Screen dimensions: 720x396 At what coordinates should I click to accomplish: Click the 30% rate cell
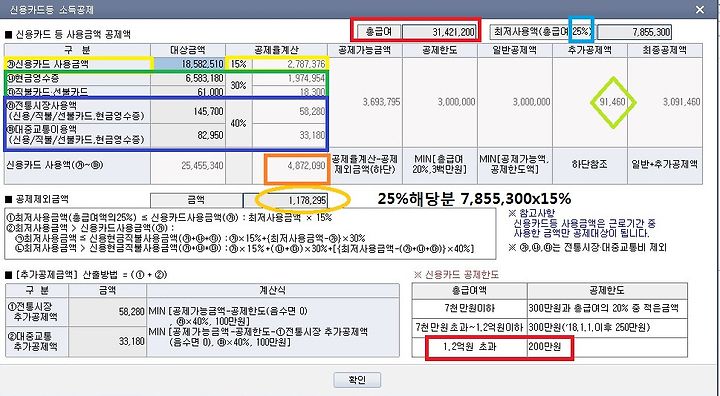pyautogui.click(x=238, y=85)
